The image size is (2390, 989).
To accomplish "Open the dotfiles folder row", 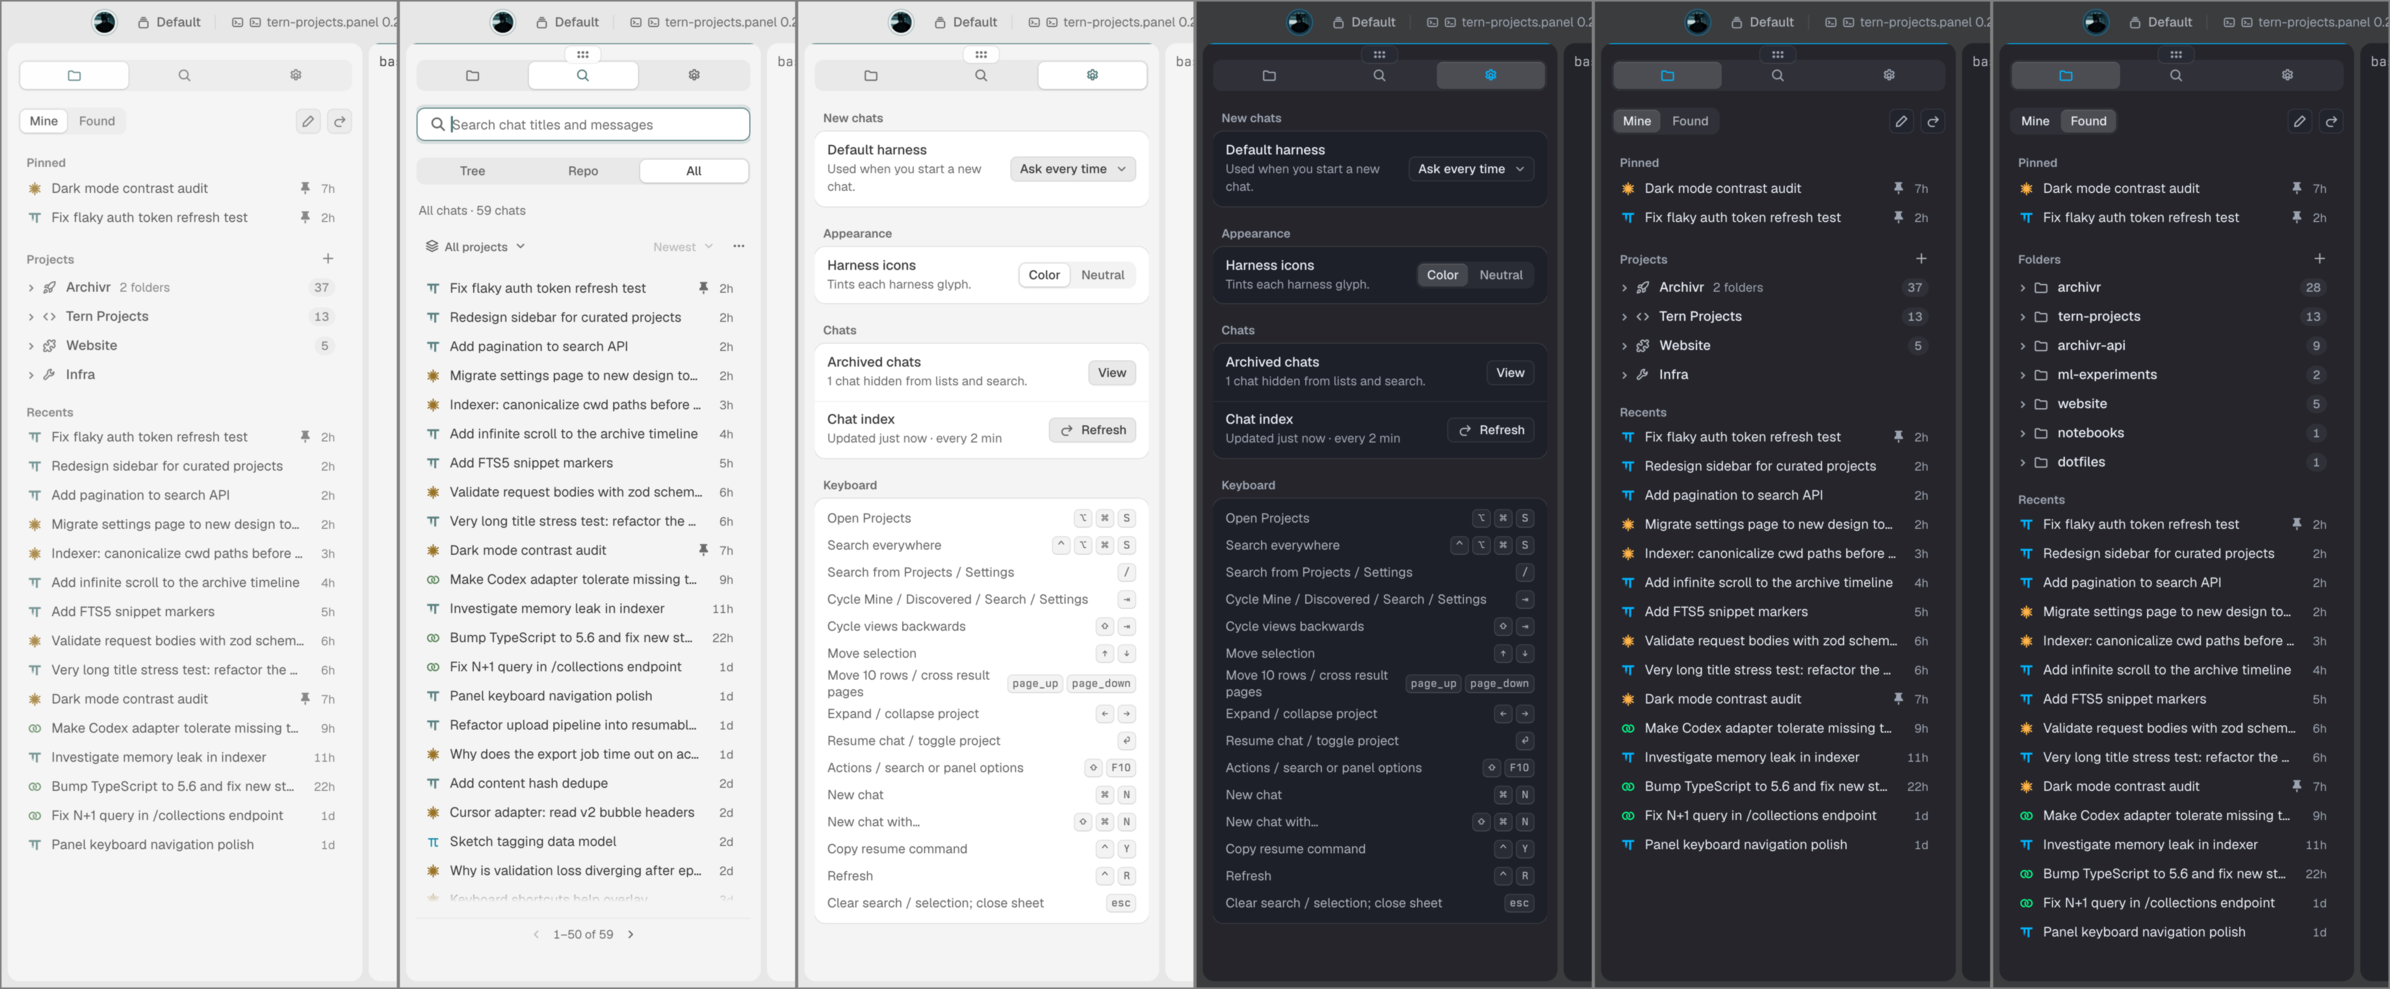I will (2174, 462).
